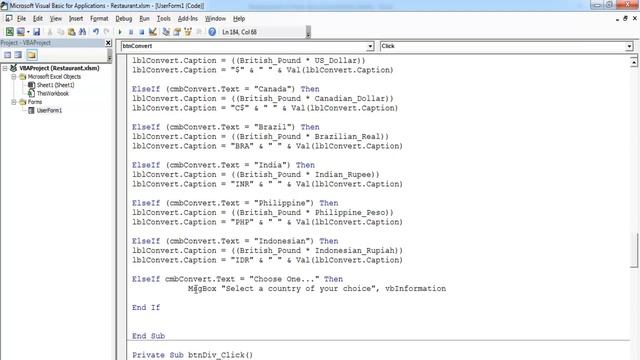Click the Break pause icon
The image size is (640, 360).
(131, 32)
